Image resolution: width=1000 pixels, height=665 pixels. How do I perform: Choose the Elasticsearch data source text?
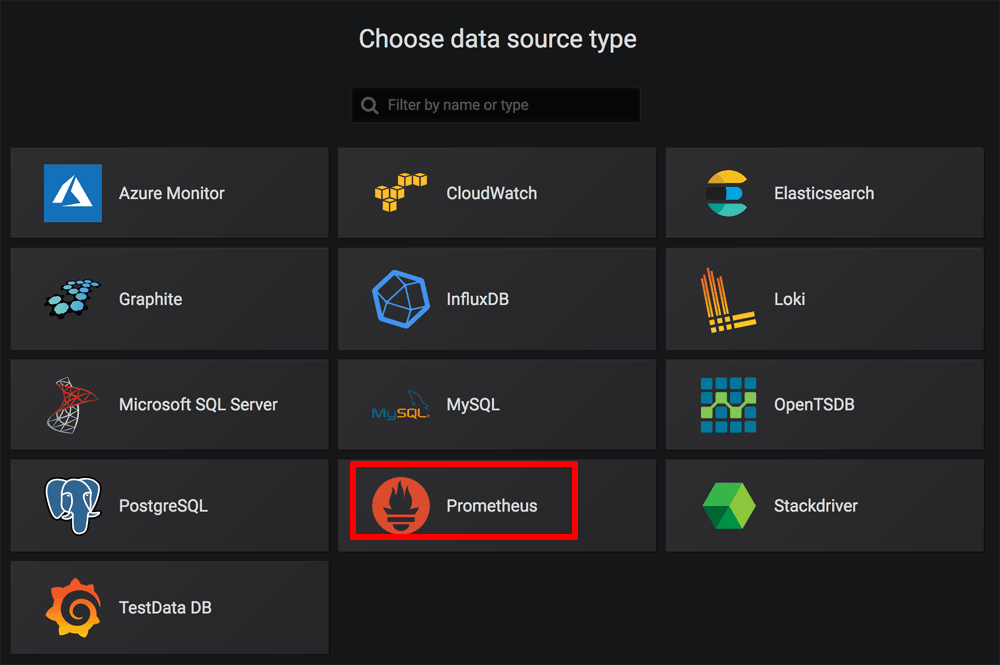823,193
